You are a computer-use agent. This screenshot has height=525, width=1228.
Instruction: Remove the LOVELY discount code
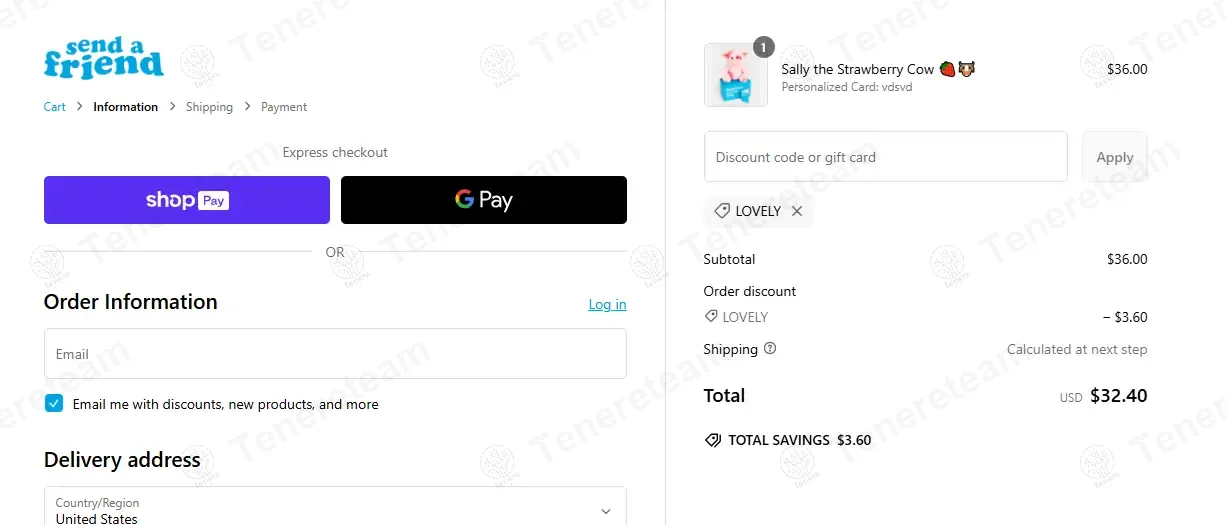(797, 211)
